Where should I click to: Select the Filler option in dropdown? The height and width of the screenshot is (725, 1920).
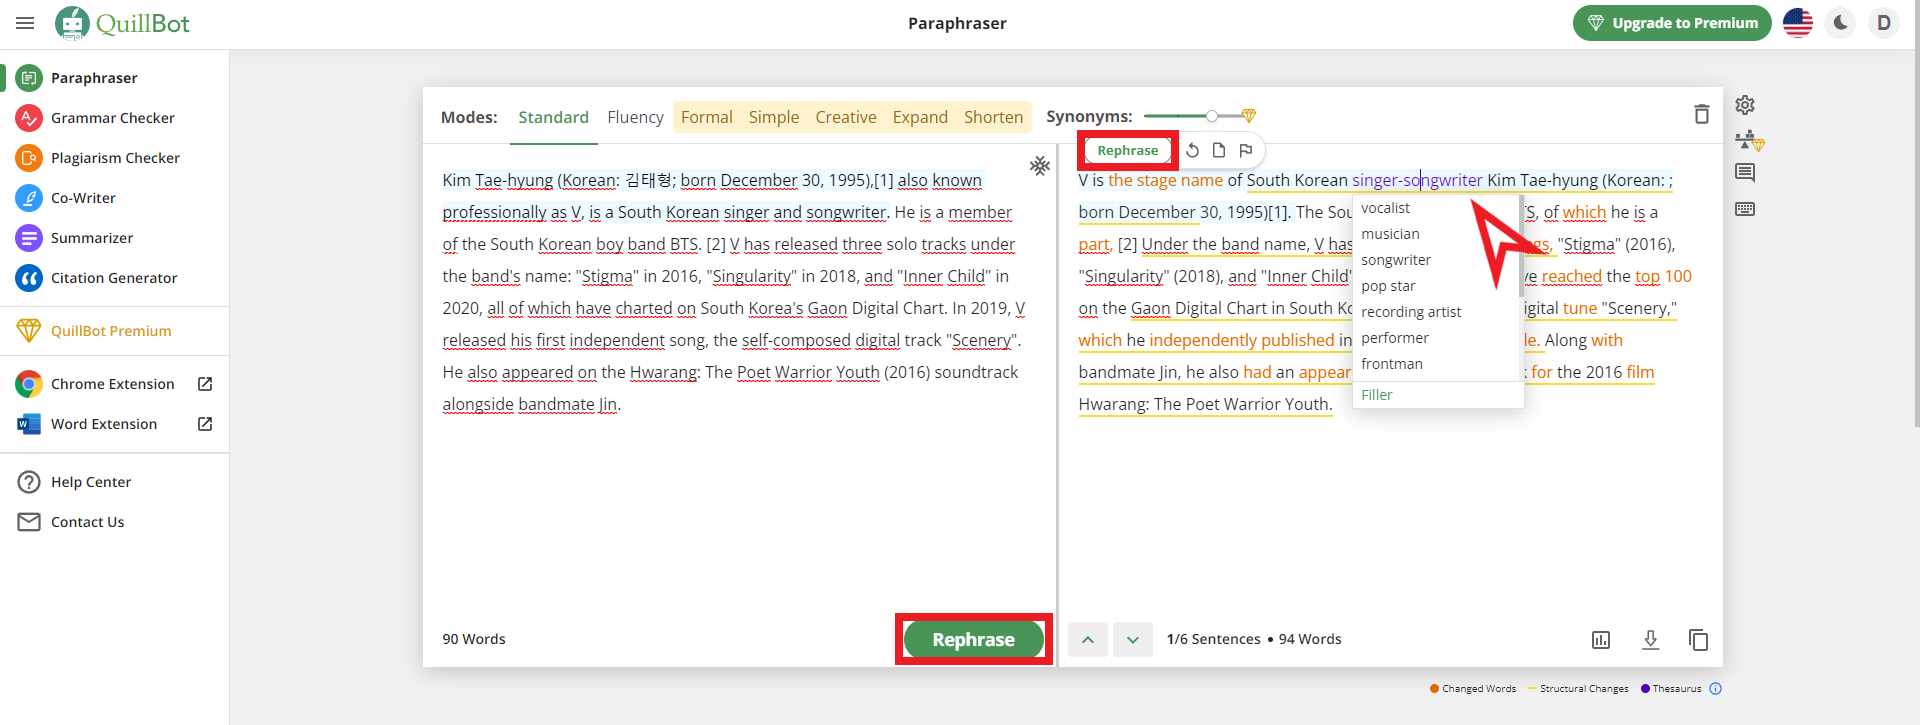click(x=1377, y=395)
